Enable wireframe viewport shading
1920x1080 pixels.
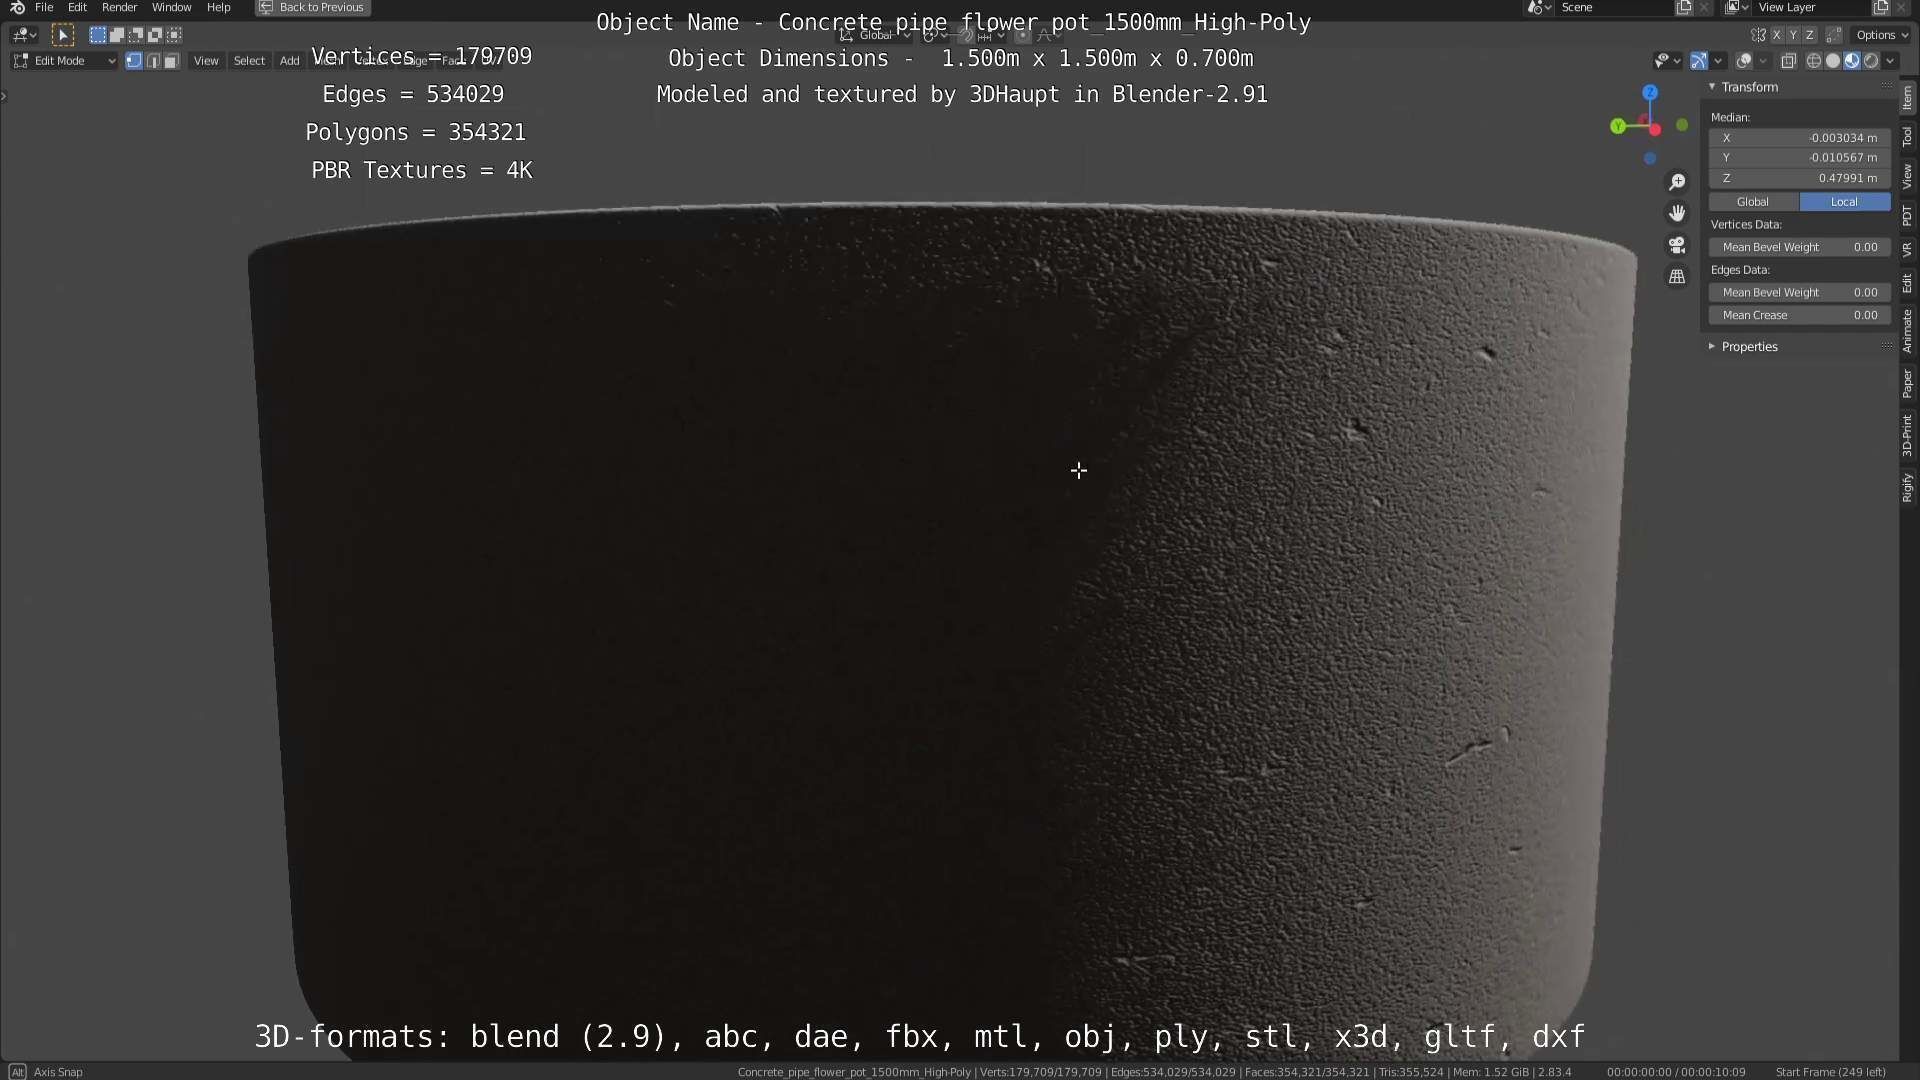click(1813, 61)
